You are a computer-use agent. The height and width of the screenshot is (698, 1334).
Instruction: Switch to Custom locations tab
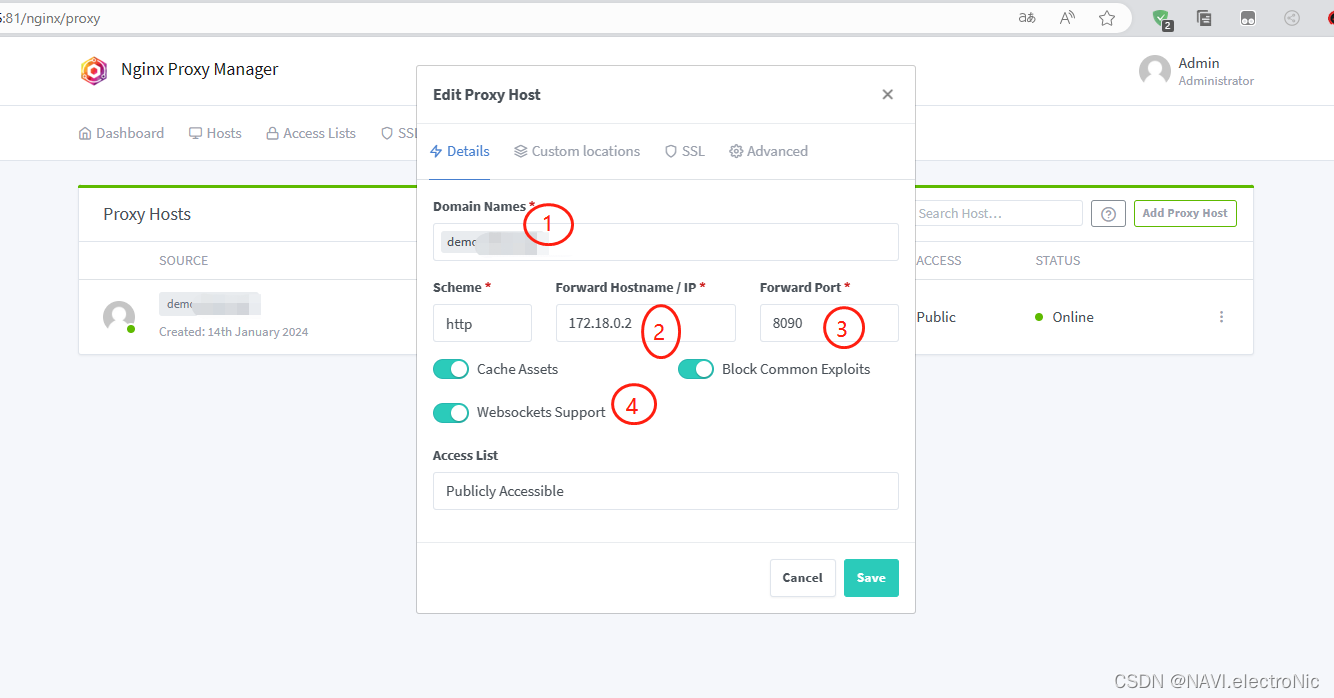pos(577,152)
